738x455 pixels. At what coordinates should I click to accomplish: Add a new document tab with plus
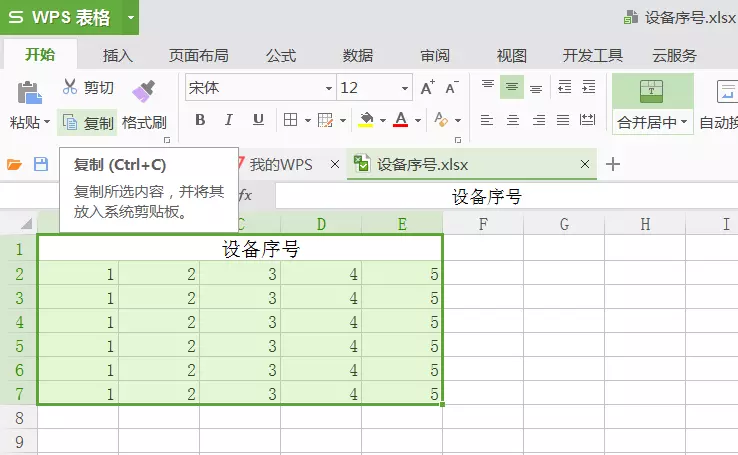click(613, 164)
